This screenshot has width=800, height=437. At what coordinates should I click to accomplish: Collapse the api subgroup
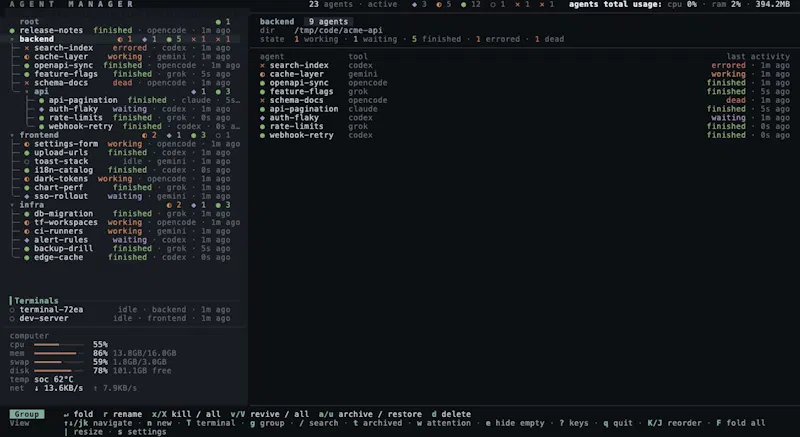(27, 91)
